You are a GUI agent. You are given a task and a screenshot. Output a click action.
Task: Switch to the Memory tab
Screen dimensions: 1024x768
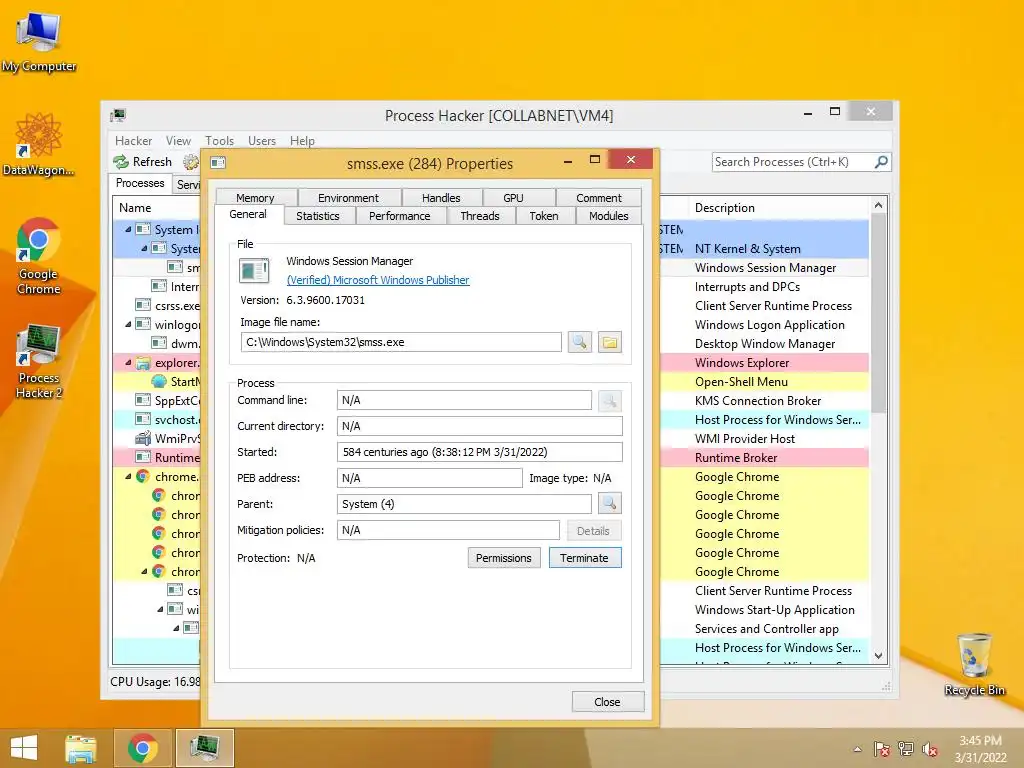(x=255, y=198)
